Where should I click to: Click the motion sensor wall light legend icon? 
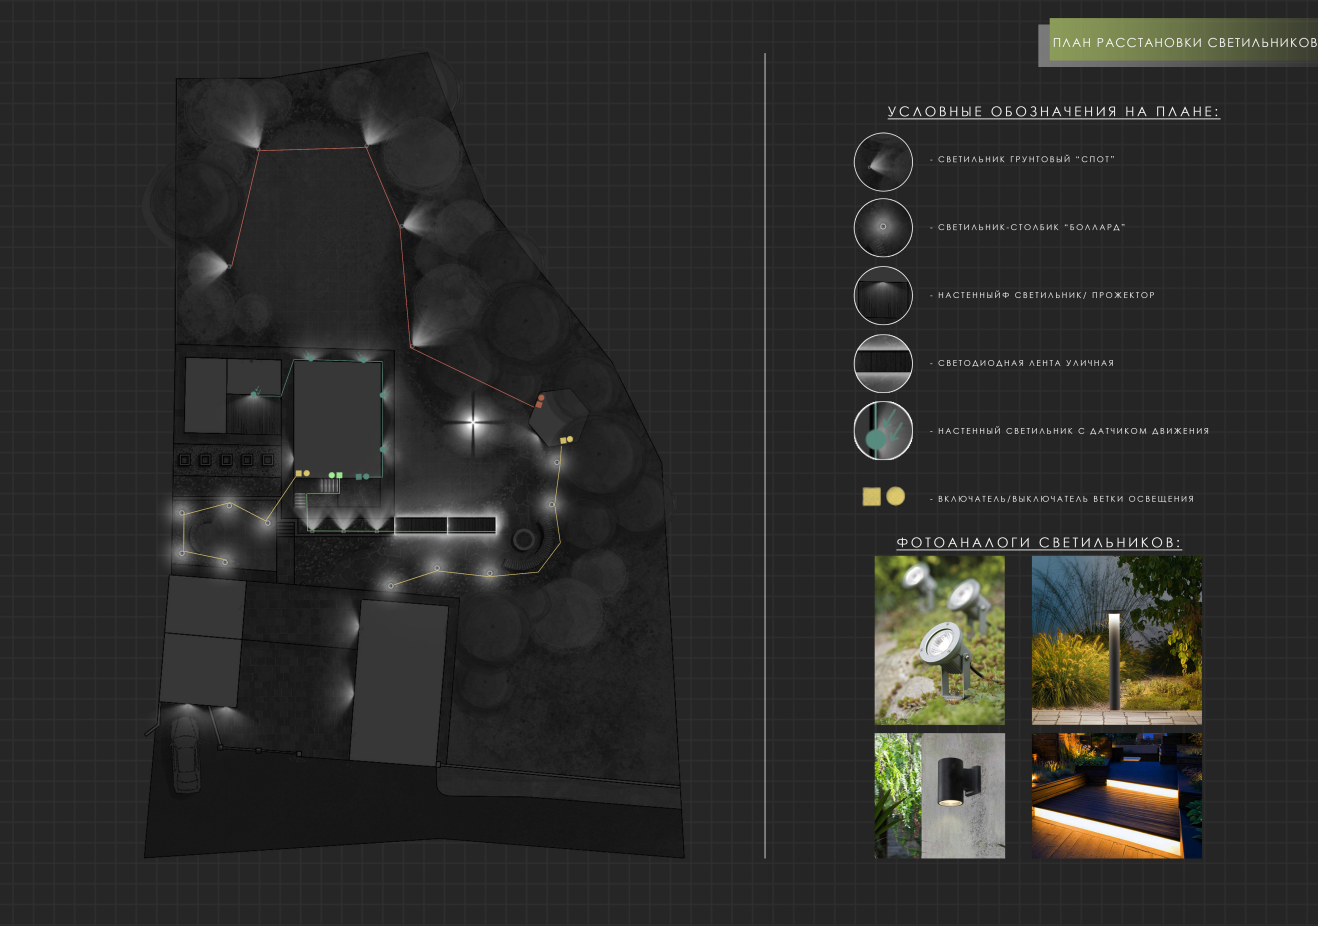pyautogui.click(x=883, y=431)
